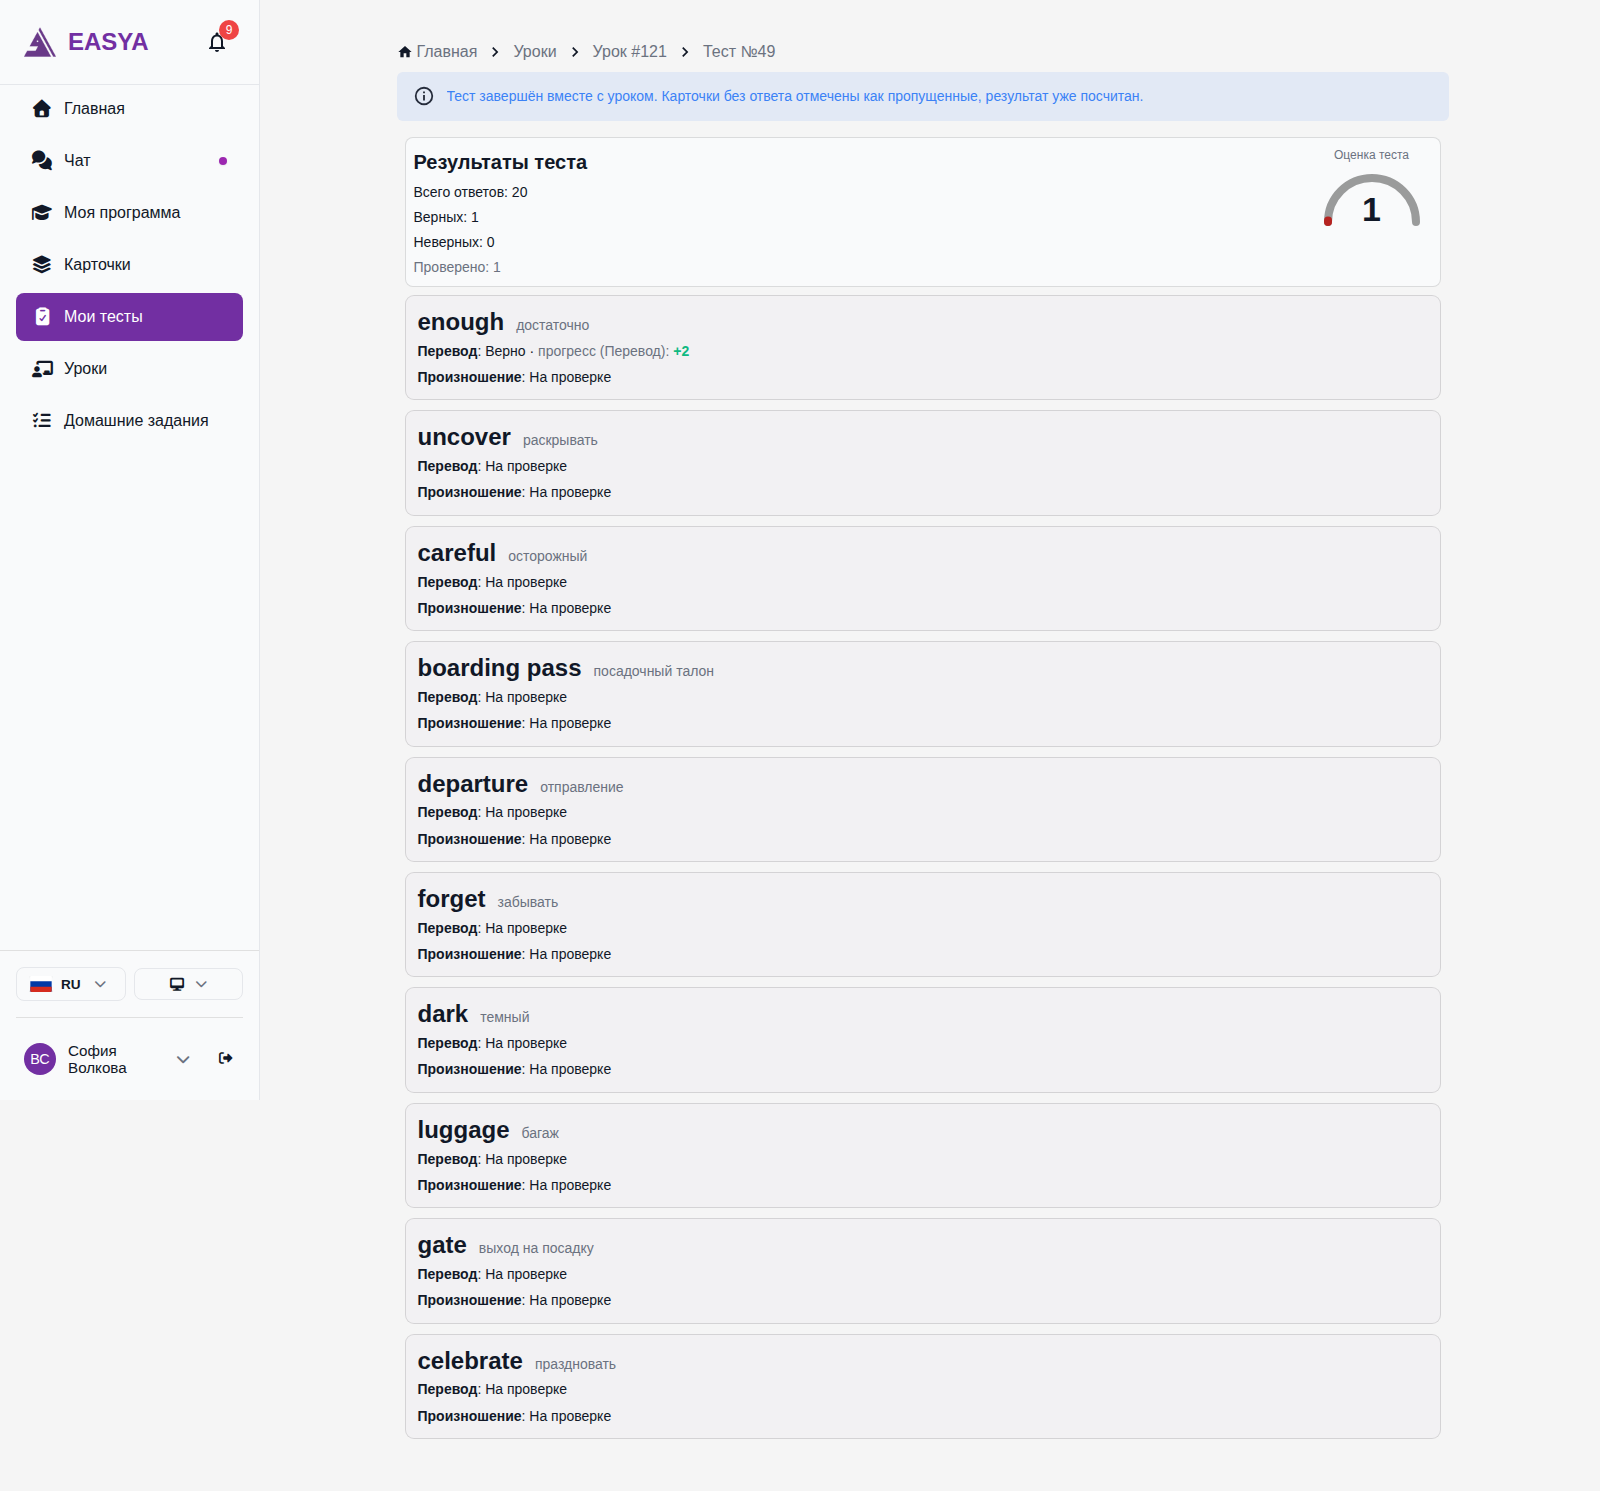This screenshot has width=1600, height=1491.
Task: Click the Моя программа graduation cap icon
Action: point(42,212)
